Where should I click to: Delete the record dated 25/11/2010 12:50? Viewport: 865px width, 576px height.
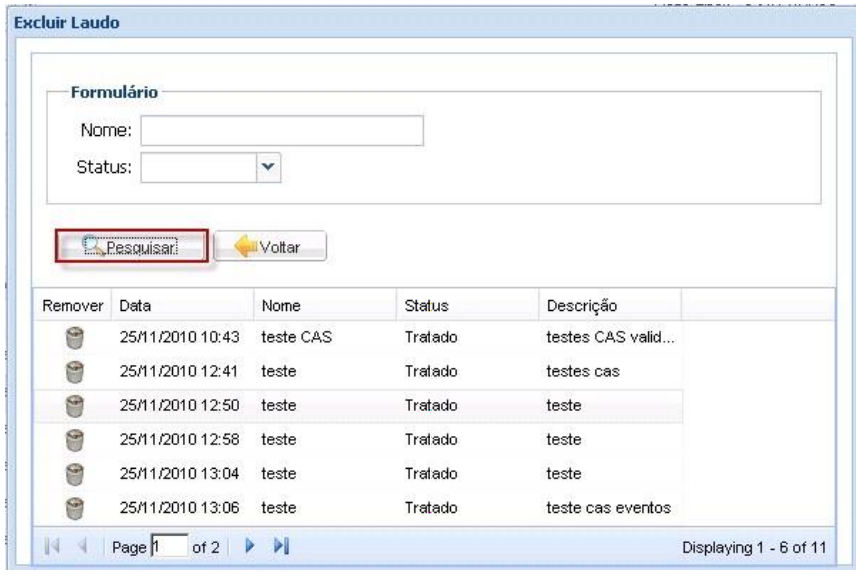pyautogui.click(x=72, y=406)
